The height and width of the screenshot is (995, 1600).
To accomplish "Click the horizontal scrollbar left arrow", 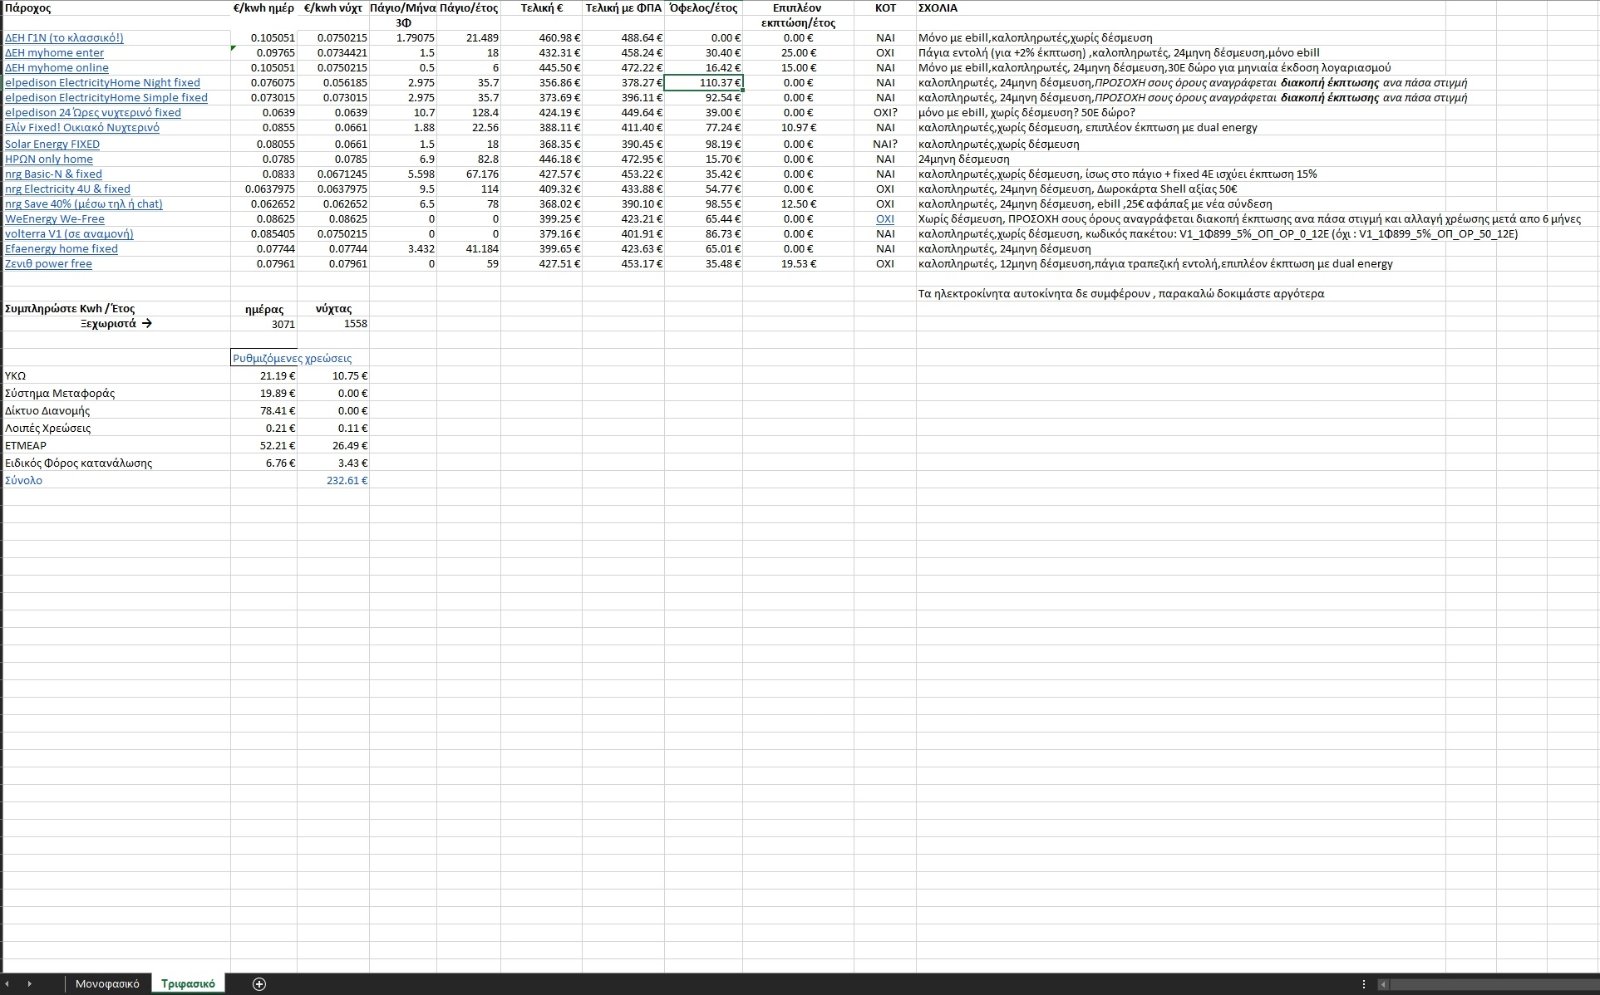I will click(x=1383, y=985).
